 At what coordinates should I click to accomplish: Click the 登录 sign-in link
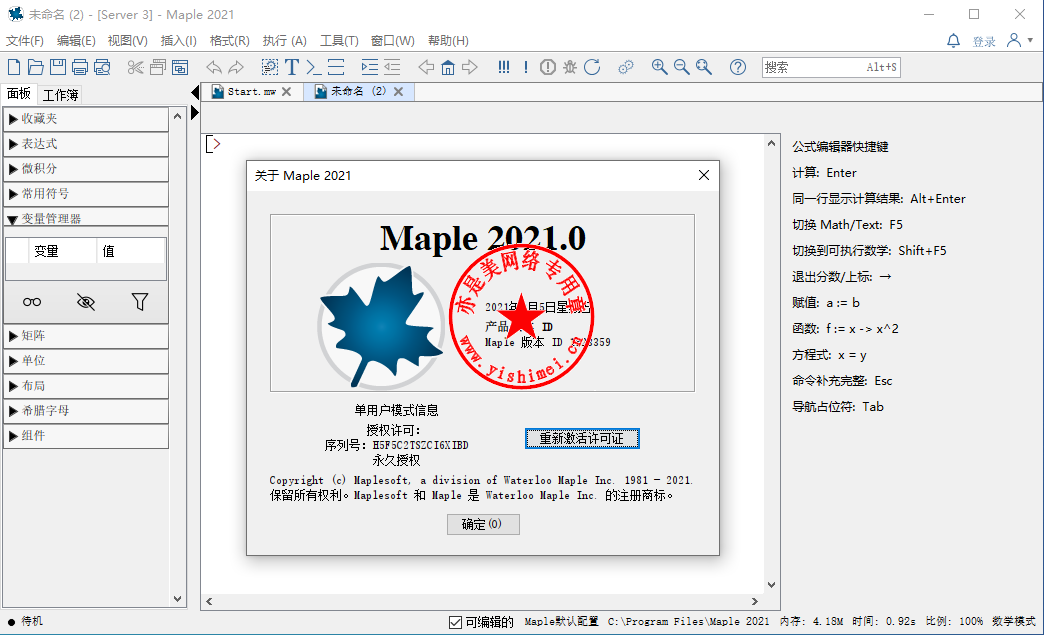pos(983,42)
